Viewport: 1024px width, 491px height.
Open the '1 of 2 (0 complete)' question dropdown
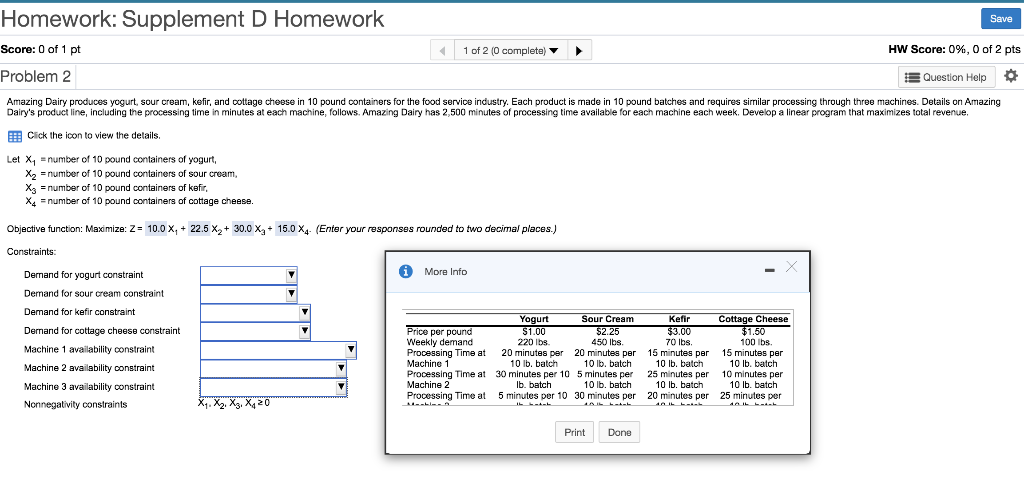[511, 50]
